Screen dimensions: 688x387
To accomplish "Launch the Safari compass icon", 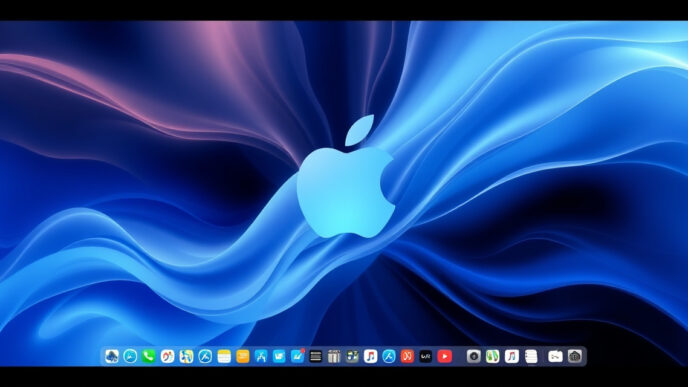I will coord(130,356).
